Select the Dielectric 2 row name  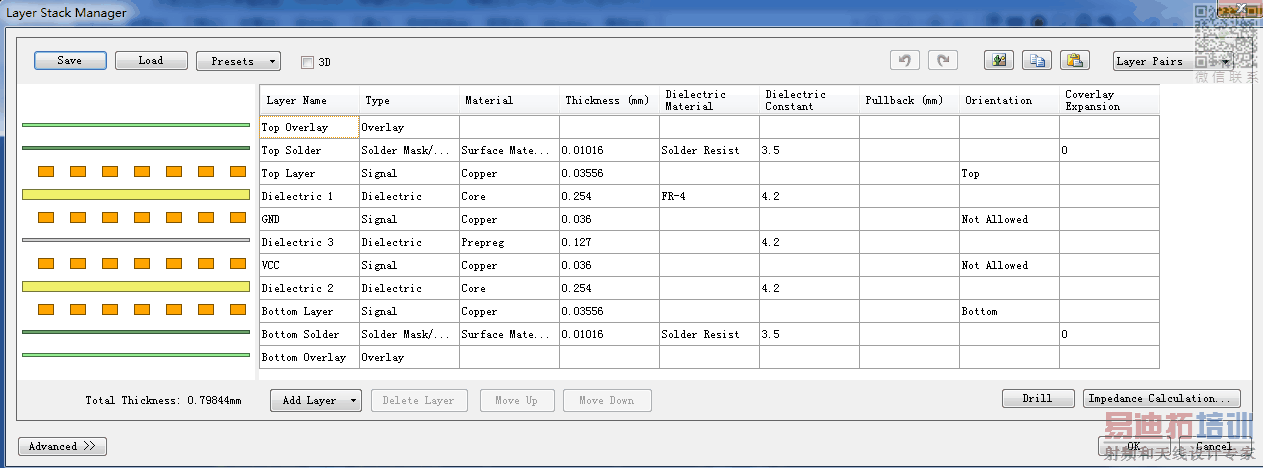coord(309,288)
